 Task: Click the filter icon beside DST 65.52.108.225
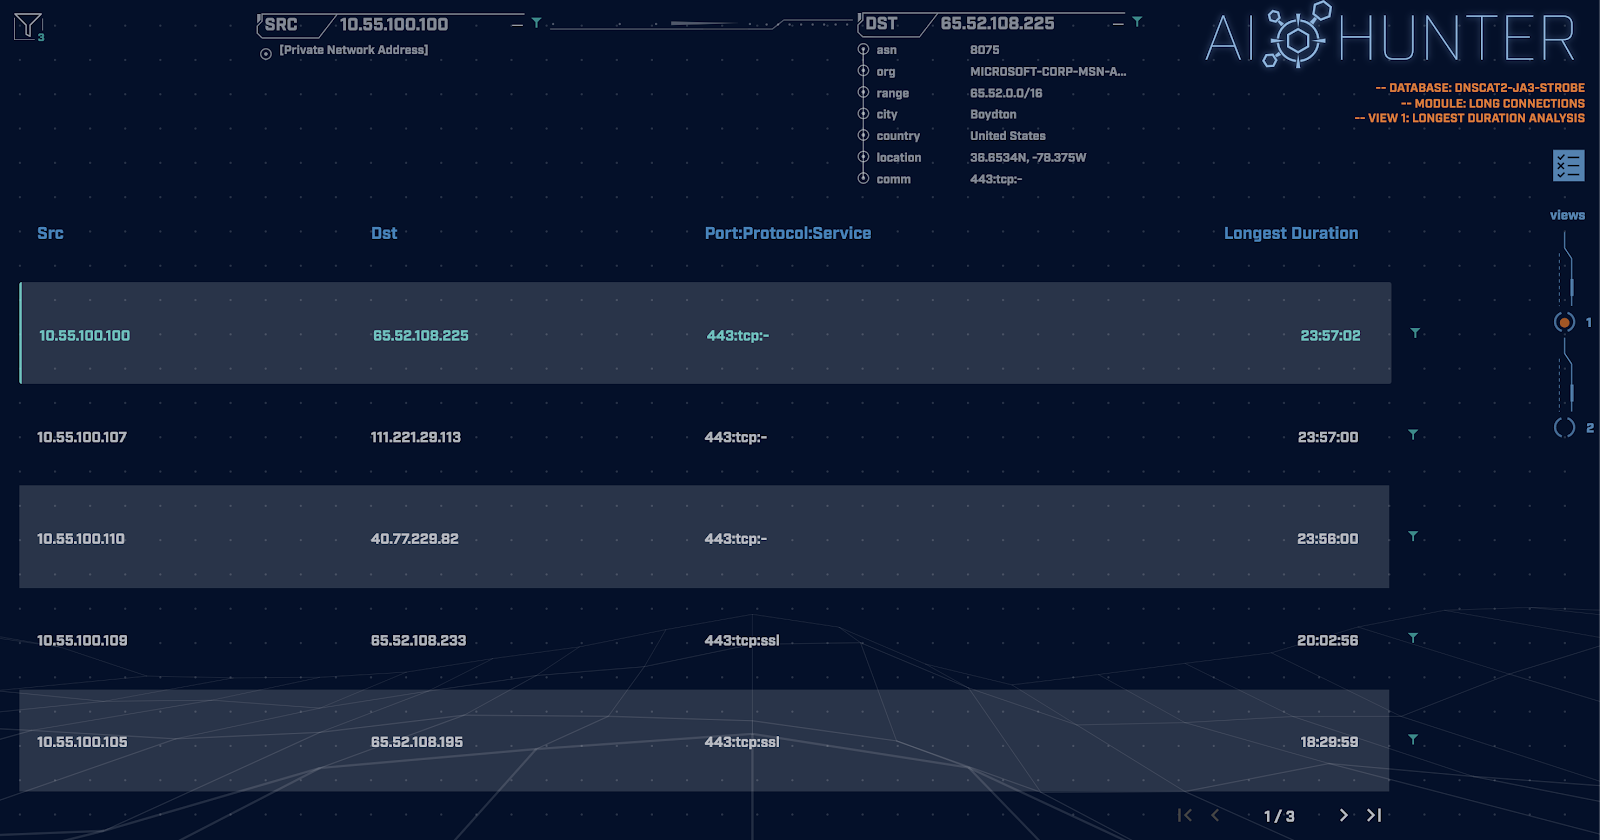point(1137,22)
